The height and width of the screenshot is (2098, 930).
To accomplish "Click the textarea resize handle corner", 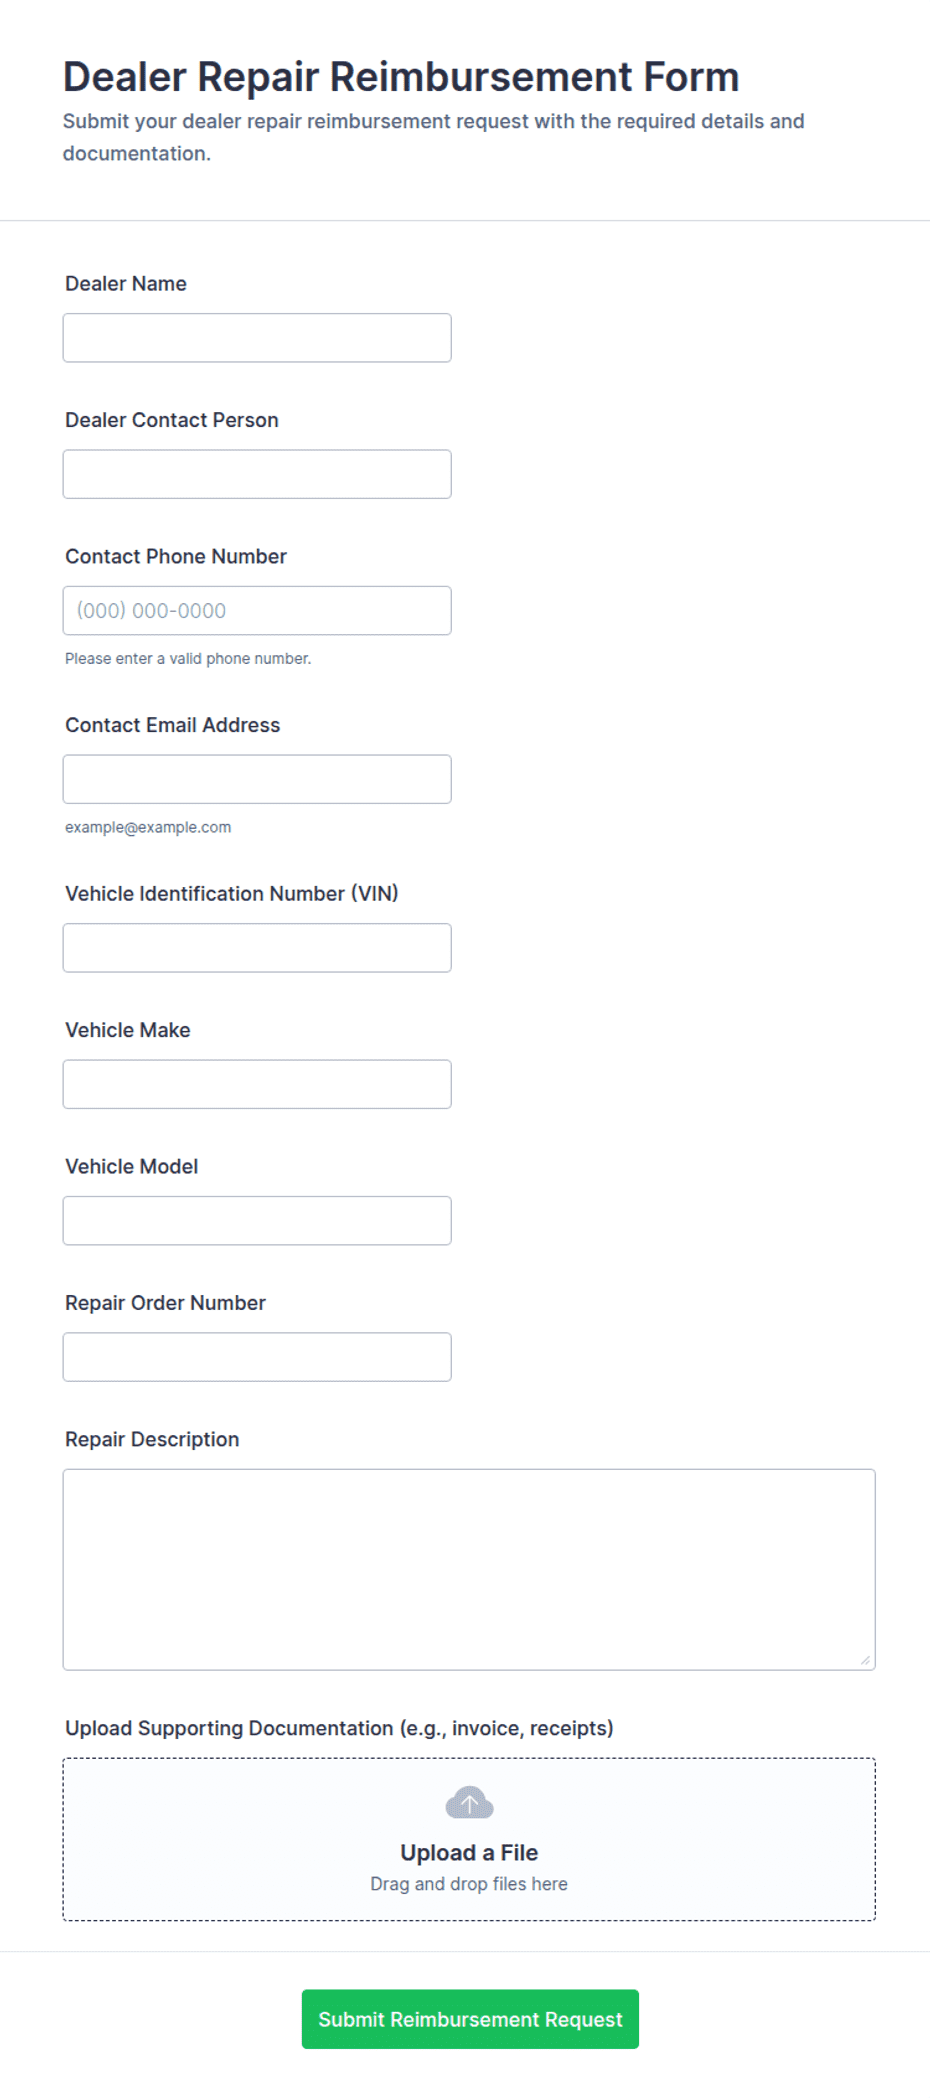I will [x=865, y=1660].
